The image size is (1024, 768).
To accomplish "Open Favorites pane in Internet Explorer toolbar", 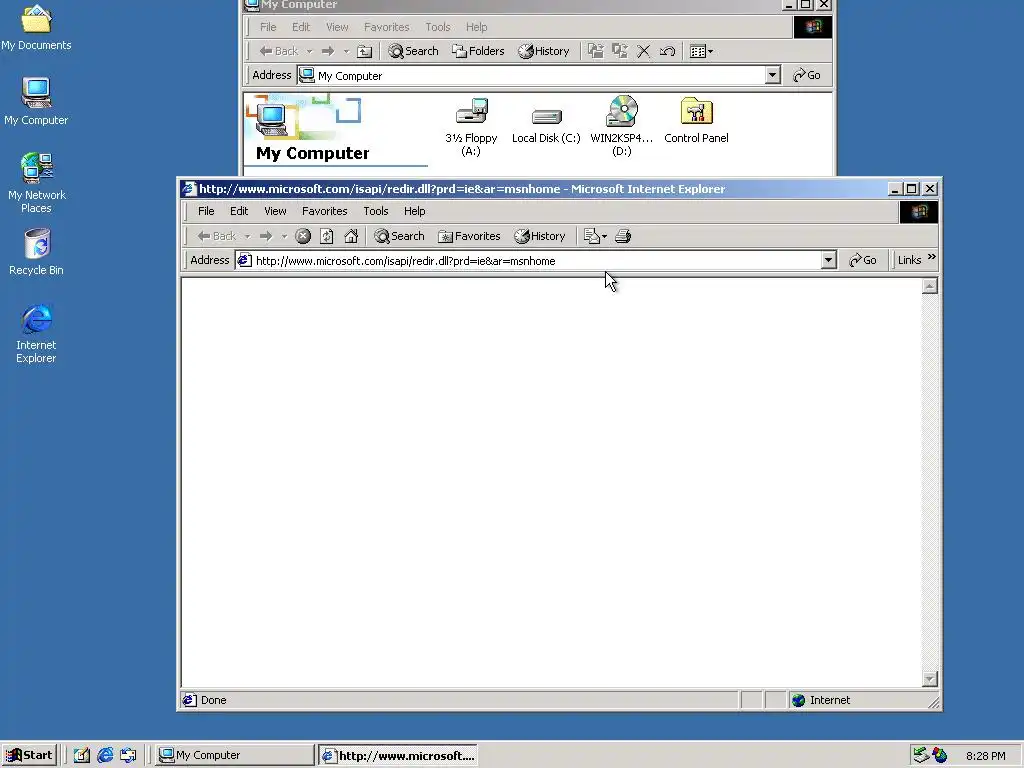I will [x=469, y=236].
